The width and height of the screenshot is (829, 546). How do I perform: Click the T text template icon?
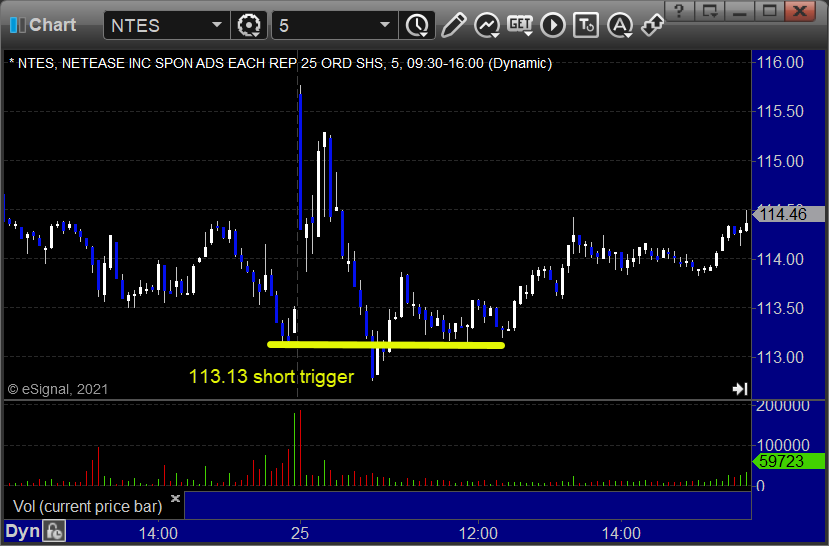[586, 25]
